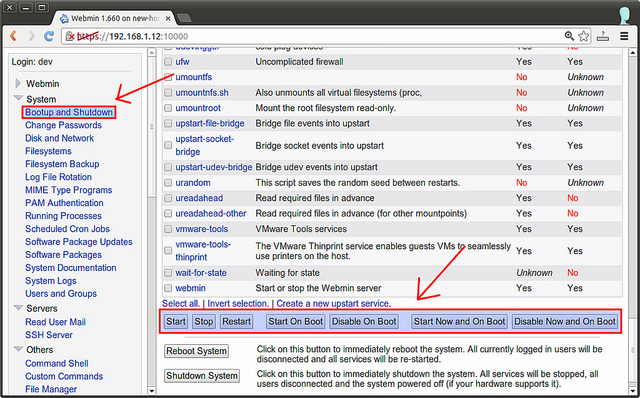The image size is (640, 398).
Task: Tick the upstart-file-bridge checkbox
Action: (168, 124)
